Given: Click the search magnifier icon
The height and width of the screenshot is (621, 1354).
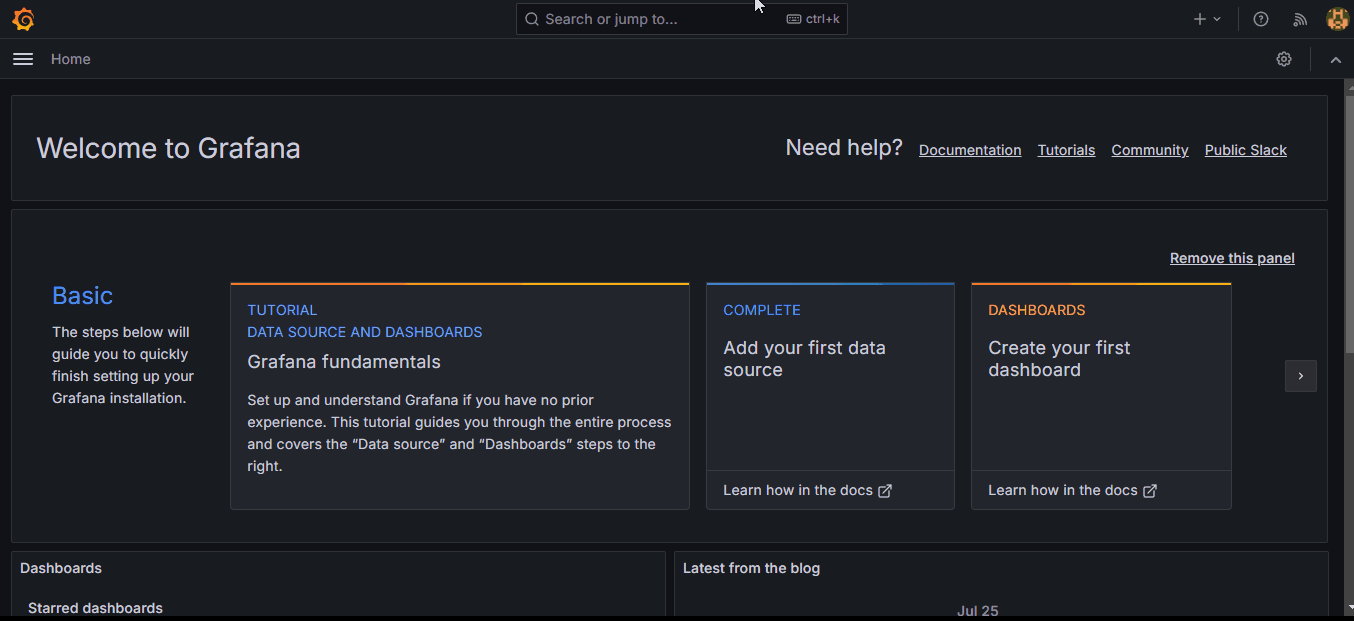Looking at the screenshot, I should coord(532,19).
